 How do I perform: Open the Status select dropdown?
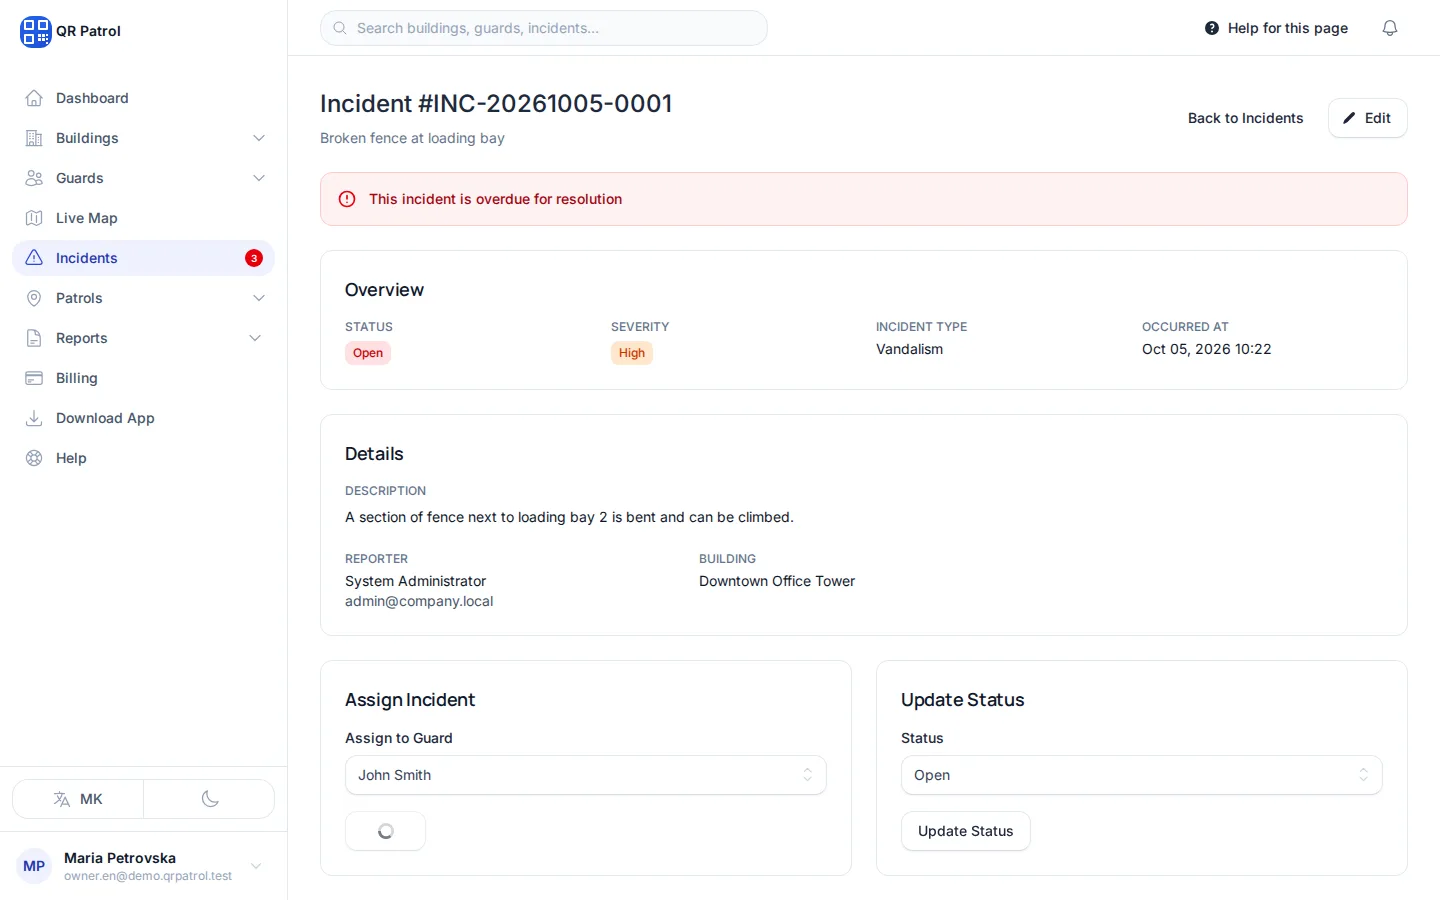(1142, 775)
